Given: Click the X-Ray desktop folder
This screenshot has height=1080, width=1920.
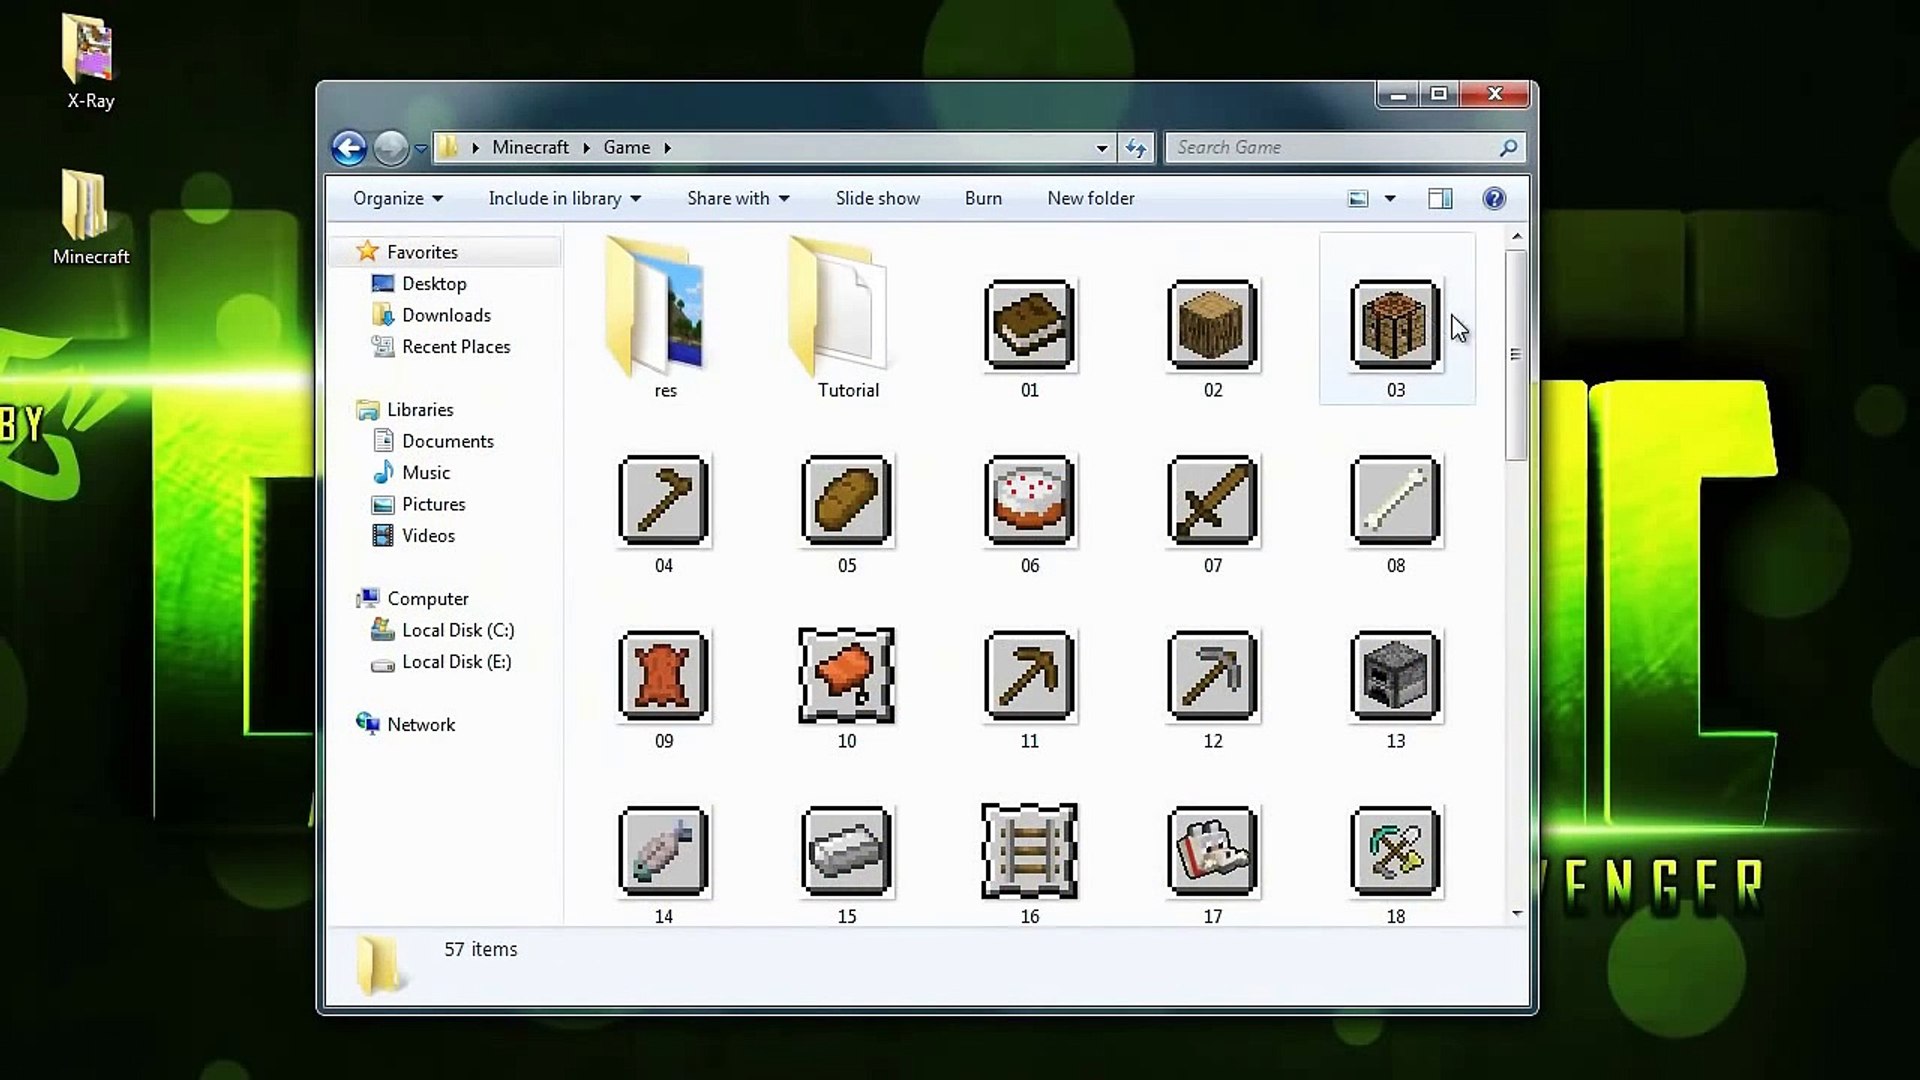Looking at the screenshot, I should click(x=90, y=62).
